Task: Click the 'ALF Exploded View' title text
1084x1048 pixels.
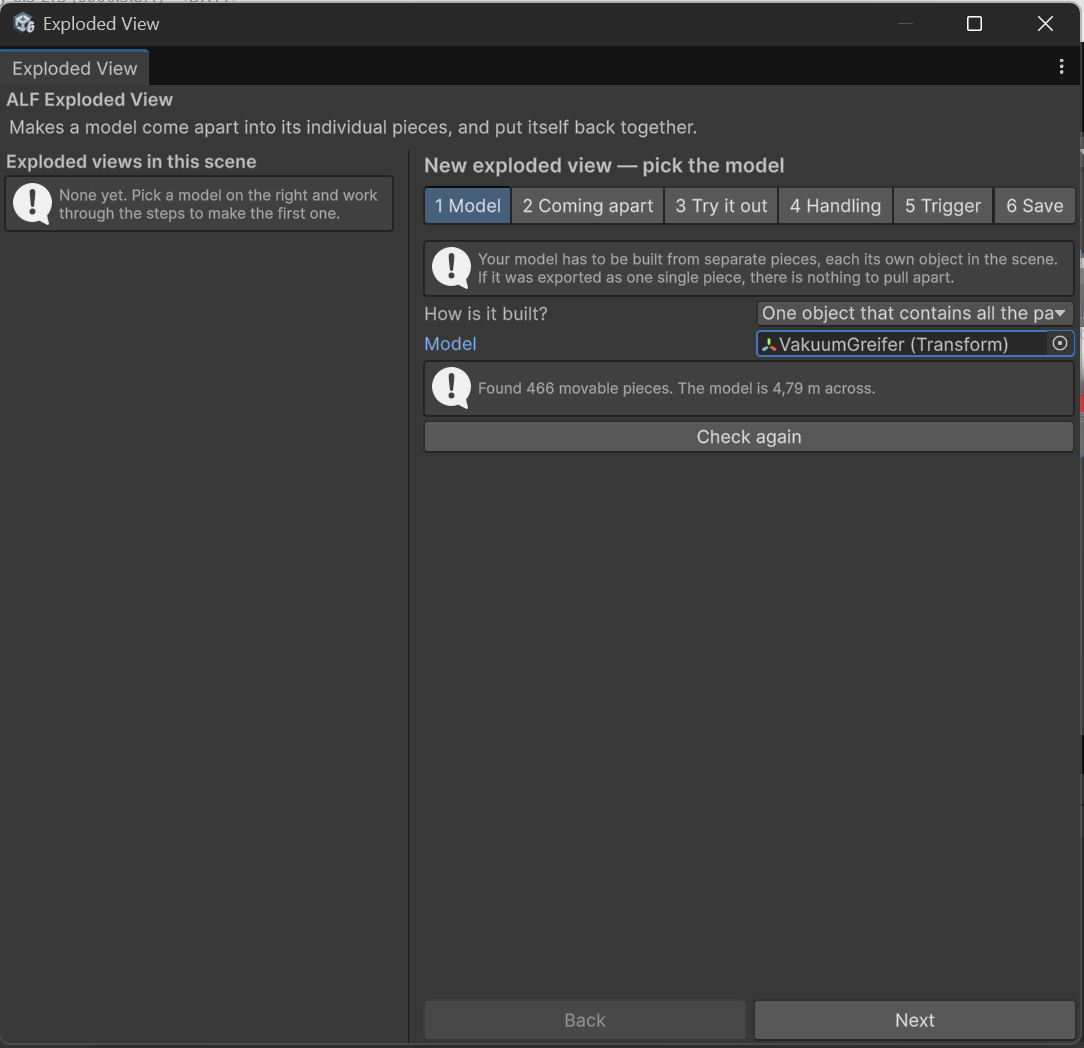Action: (89, 100)
